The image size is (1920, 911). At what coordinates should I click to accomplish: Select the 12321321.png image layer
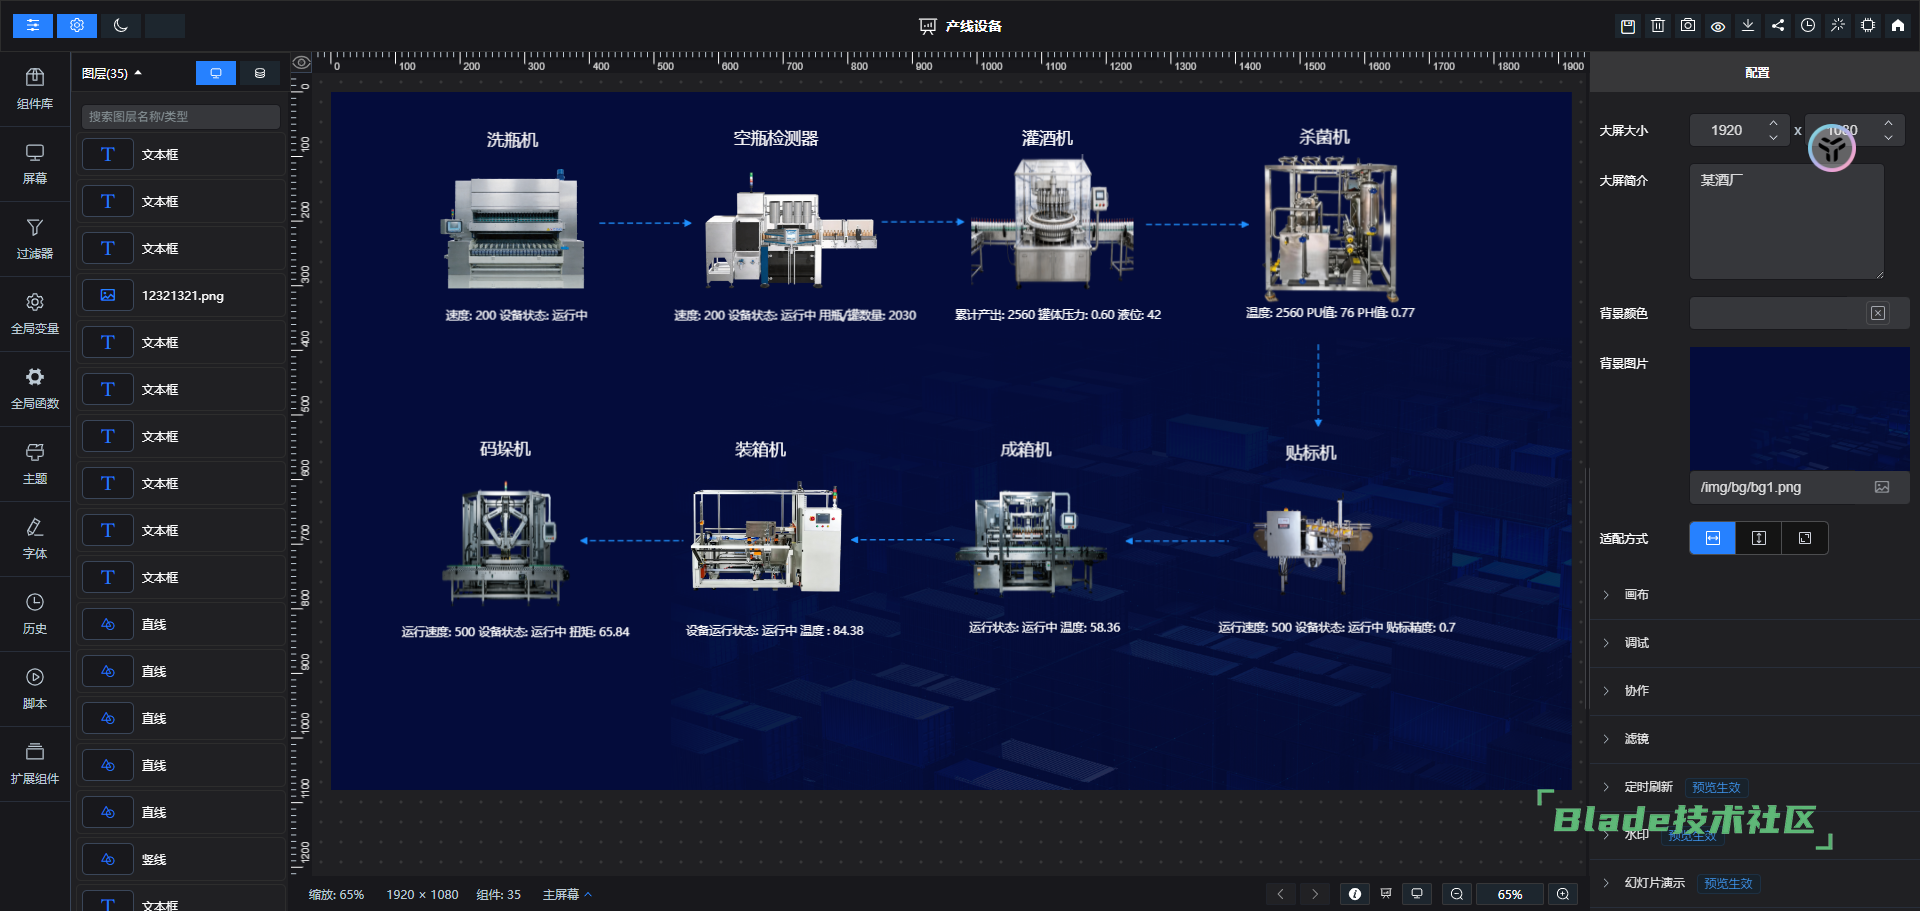(181, 296)
